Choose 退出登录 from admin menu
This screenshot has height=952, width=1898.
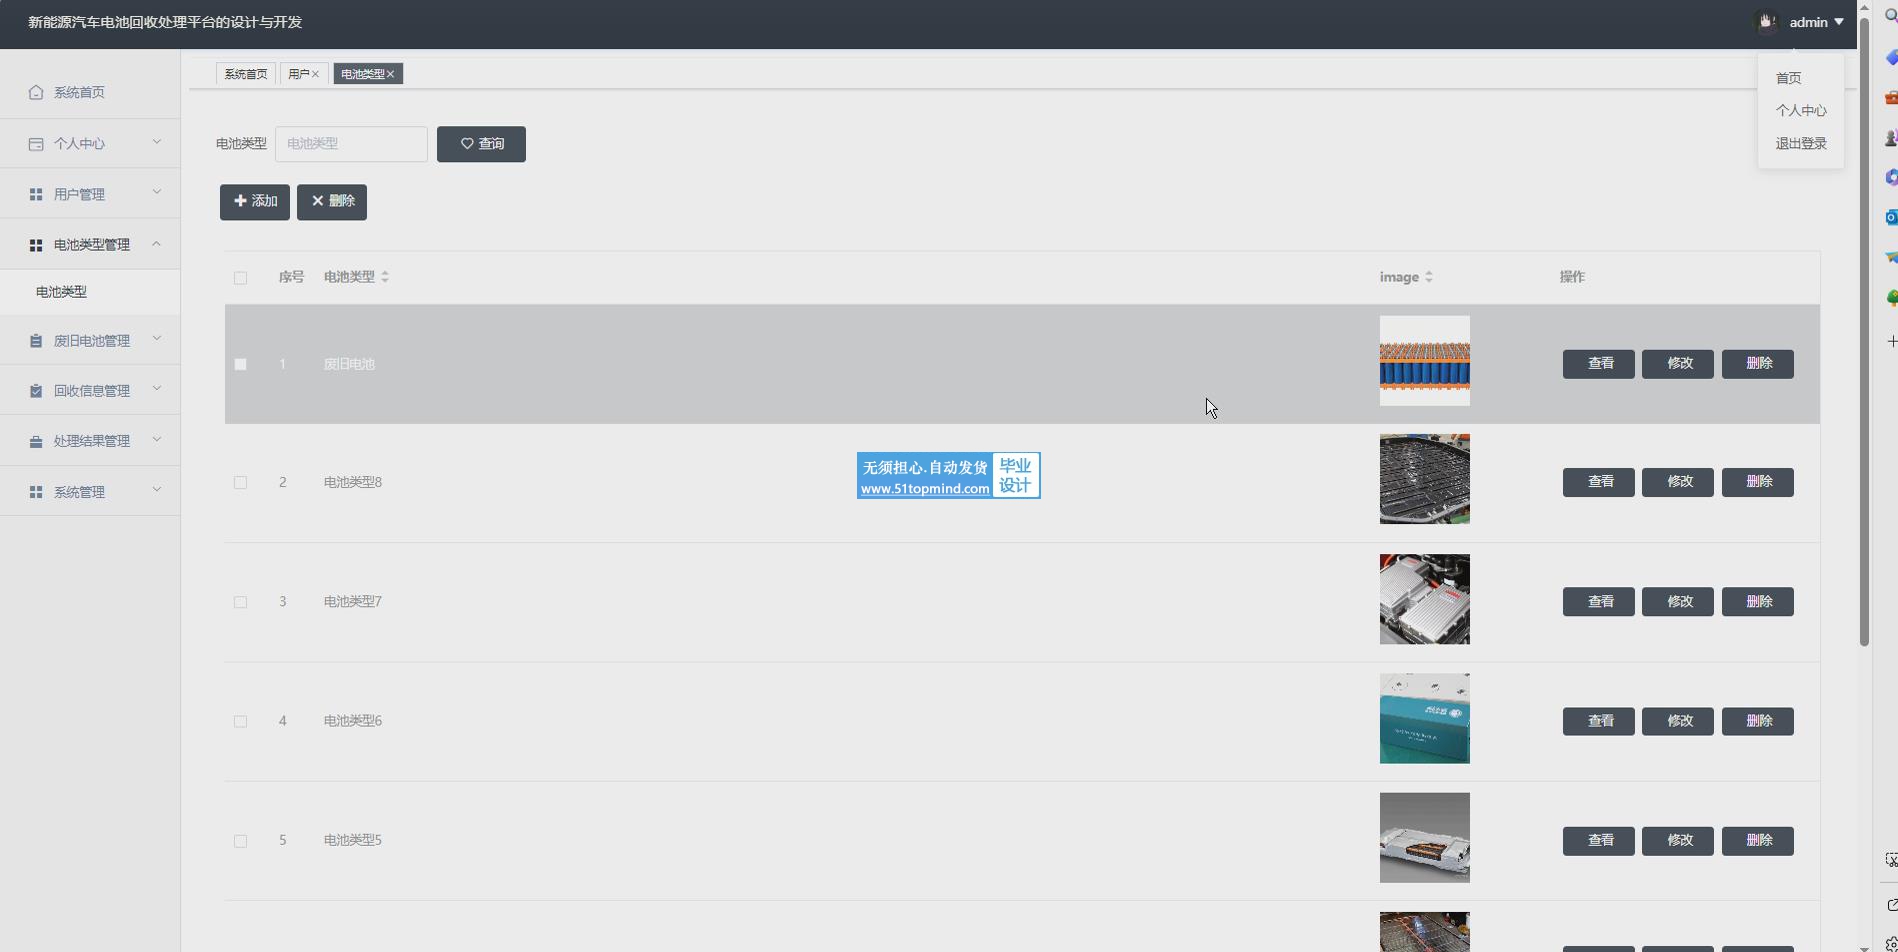coord(1800,144)
